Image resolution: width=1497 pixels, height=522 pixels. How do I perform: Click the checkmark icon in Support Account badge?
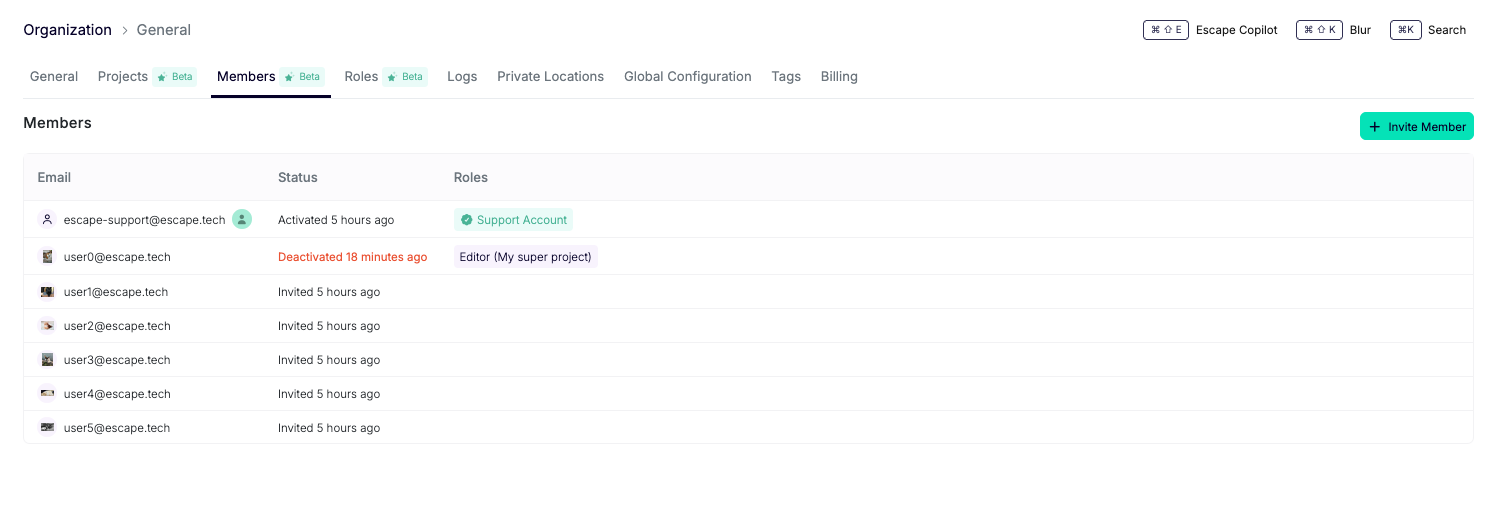(x=466, y=220)
